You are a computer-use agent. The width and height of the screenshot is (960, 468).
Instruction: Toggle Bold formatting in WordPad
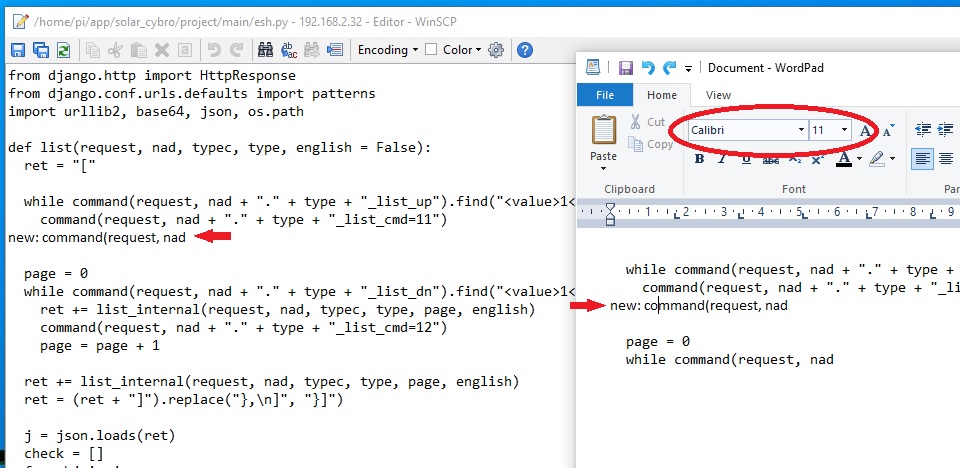[699, 158]
